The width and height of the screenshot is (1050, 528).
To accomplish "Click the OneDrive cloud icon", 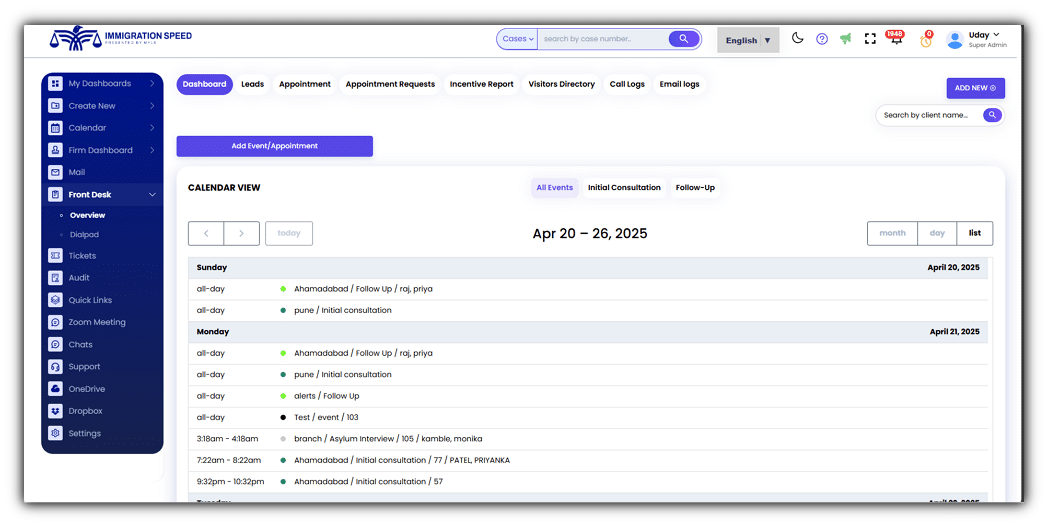I will pos(56,389).
